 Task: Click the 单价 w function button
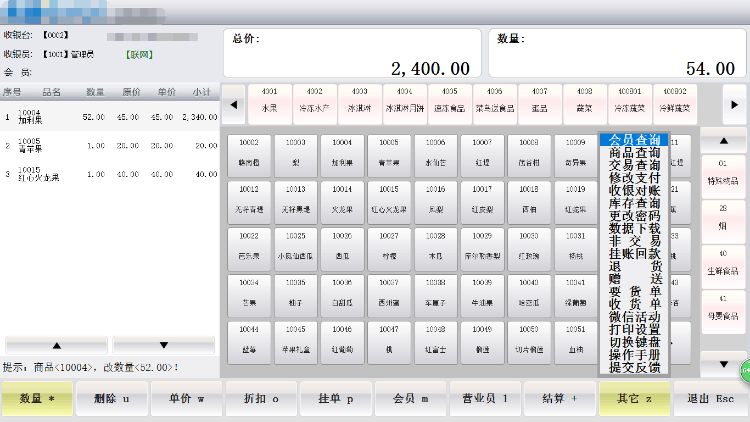[x=187, y=399]
